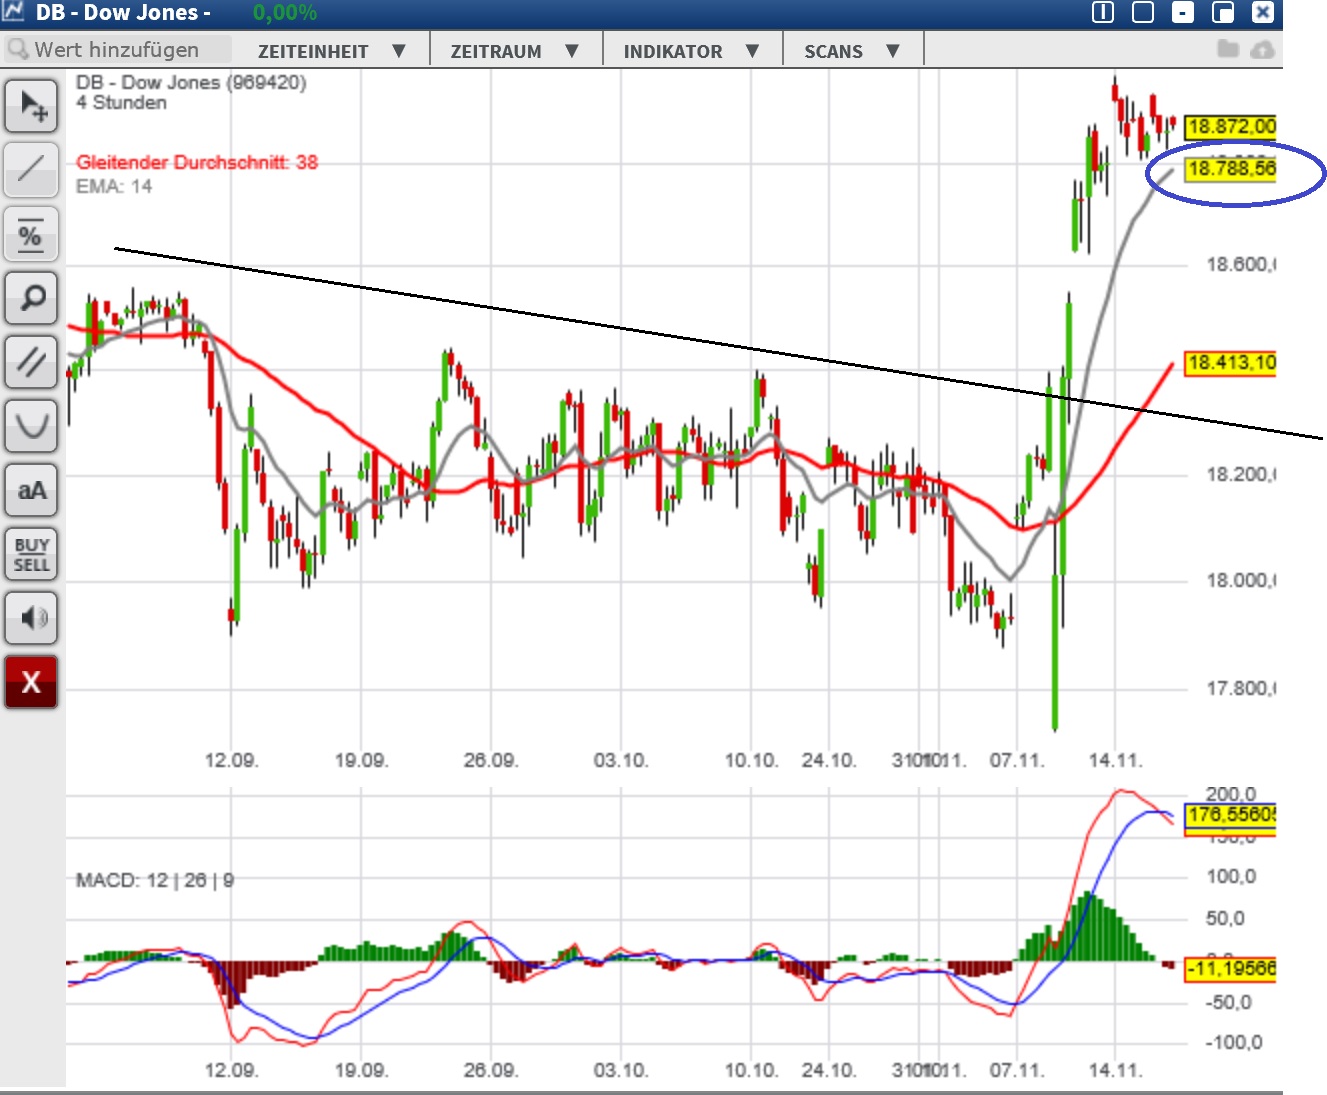Click the yellow 18.872,00 price label
The width and height of the screenshot is (1327, 1095).
tap(1232, 125)
